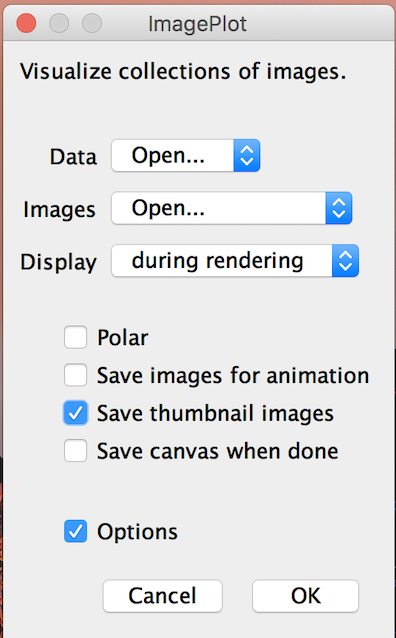Click the Cancel button
396x638 pixels.
click(x=162, y=596)
